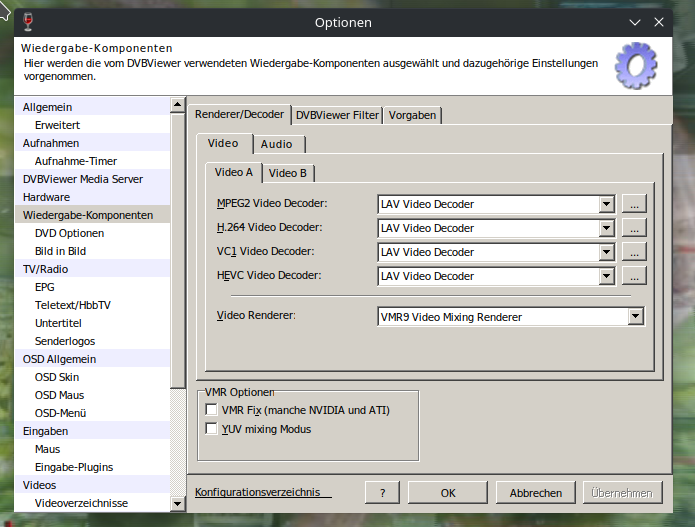
Task: Open H.264 Video Decoder settings button
Action: 633,228
